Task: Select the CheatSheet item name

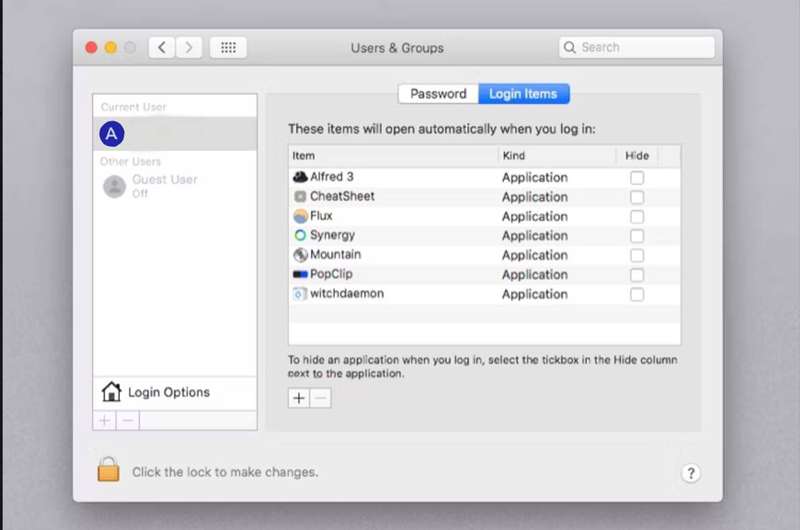Action: (x=342, y=196)
